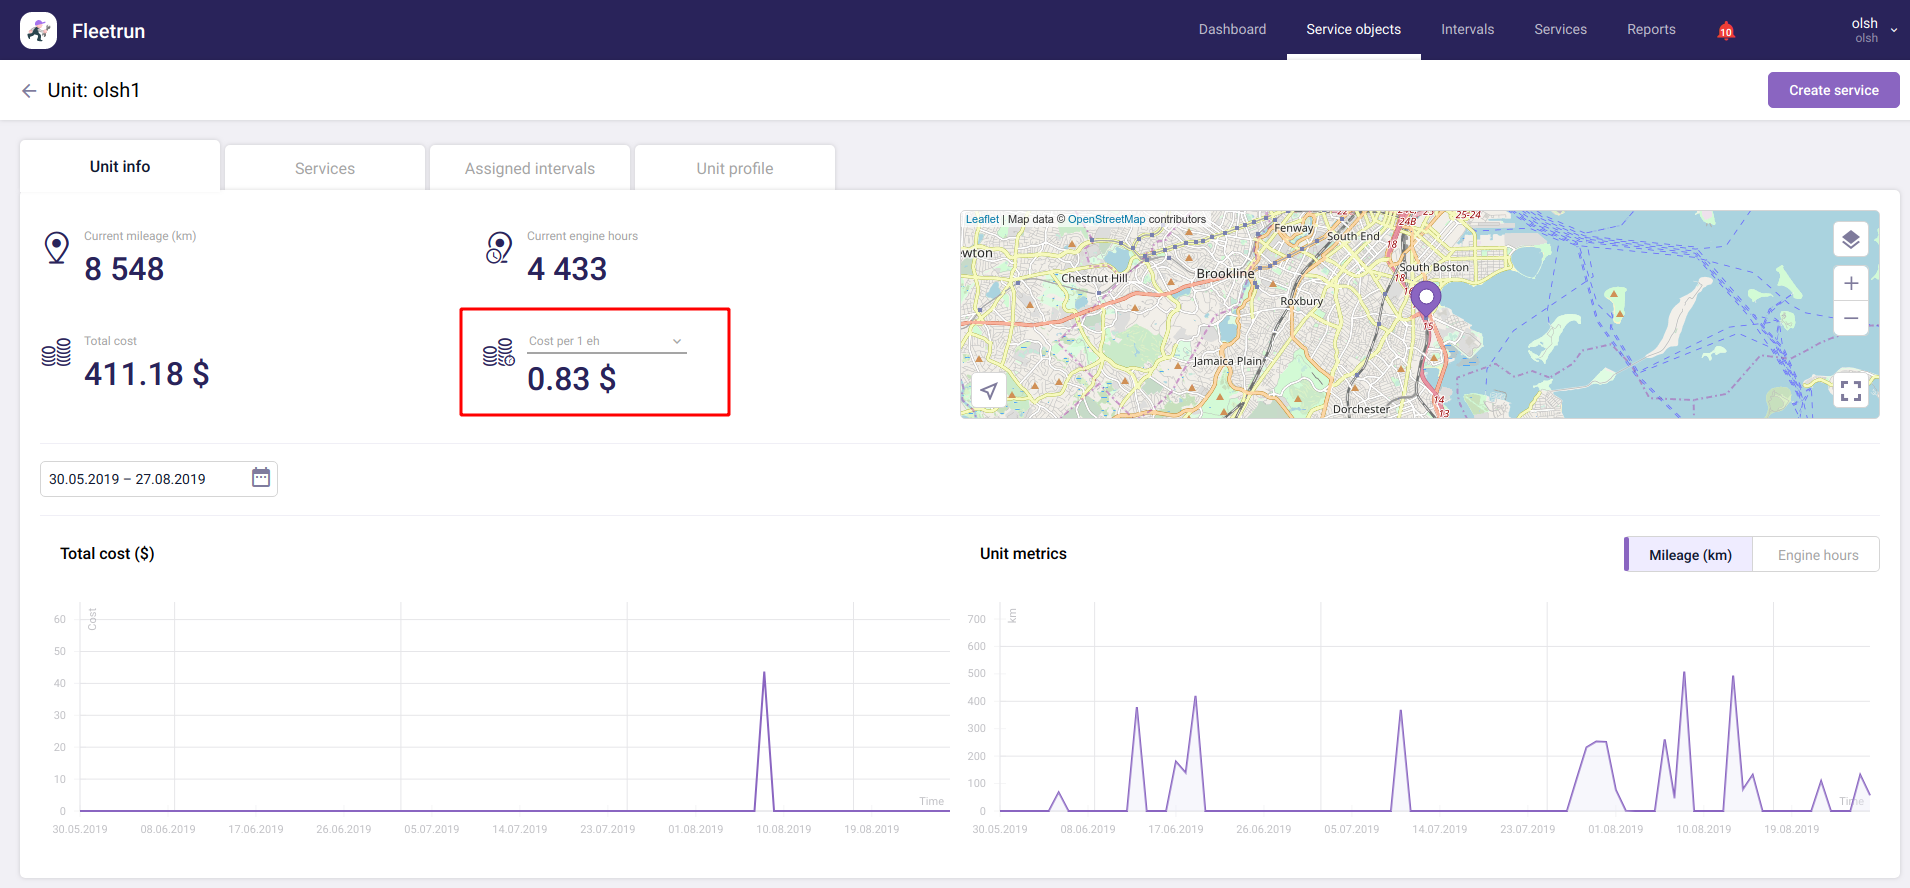This screenshot has width=1910, height=888.
Task: Go back using the left arrow icon
Action: coord(29,91)
